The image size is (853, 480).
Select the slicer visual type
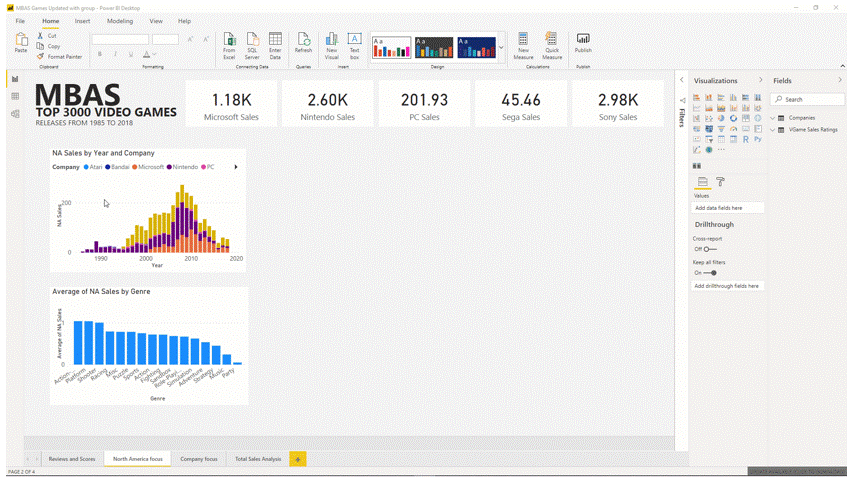coord(709,139)
